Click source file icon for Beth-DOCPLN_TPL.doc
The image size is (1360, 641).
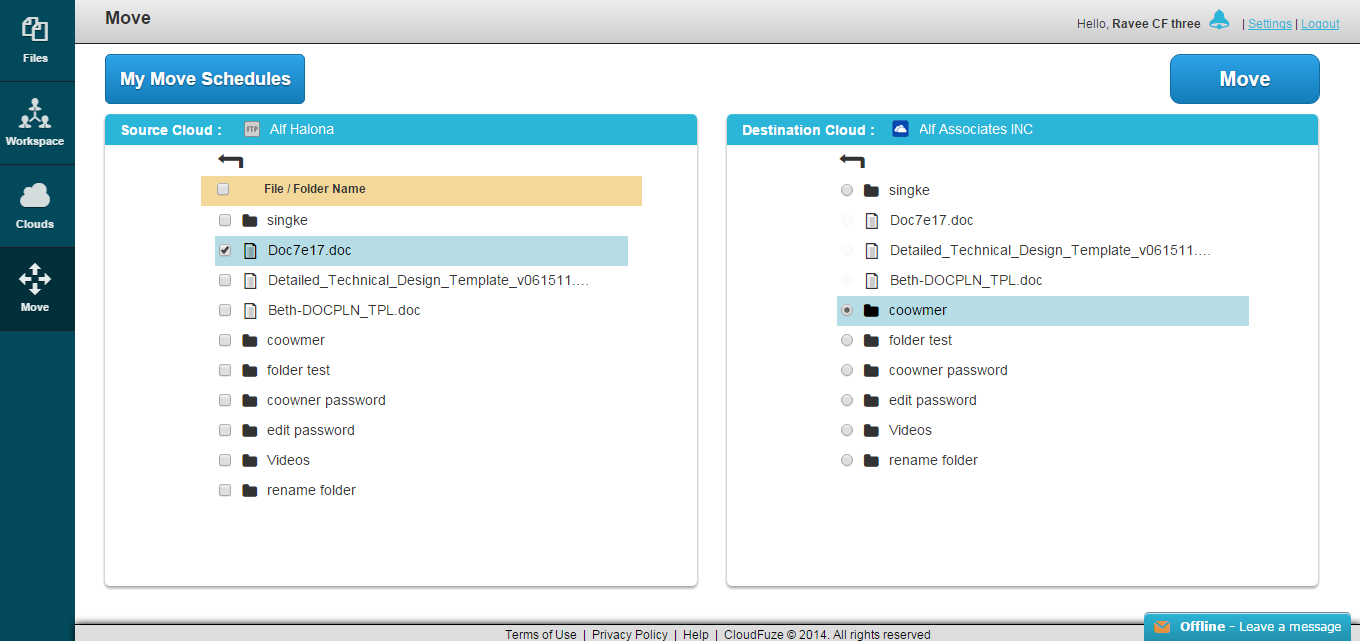(x=250, y=310)
